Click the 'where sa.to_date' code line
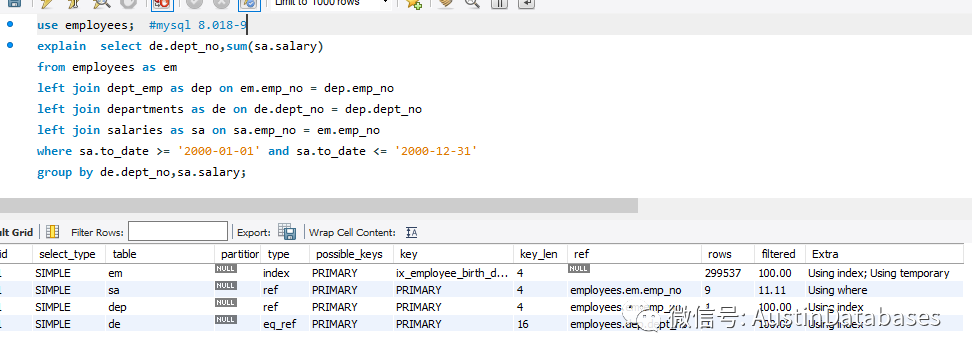This screenshot has height=360, width=972. click(x=257, y=151)
